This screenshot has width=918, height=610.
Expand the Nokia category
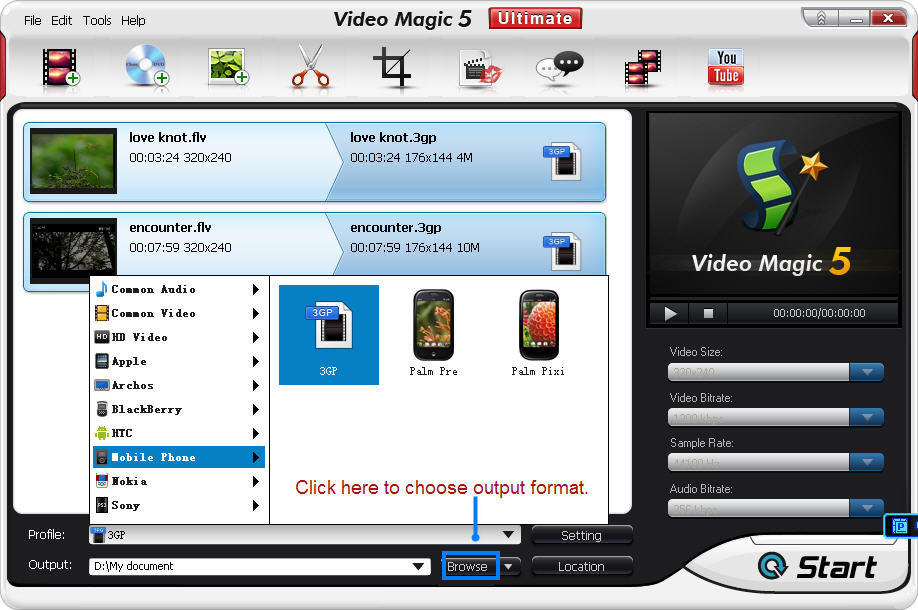click(x=179, y=481)
